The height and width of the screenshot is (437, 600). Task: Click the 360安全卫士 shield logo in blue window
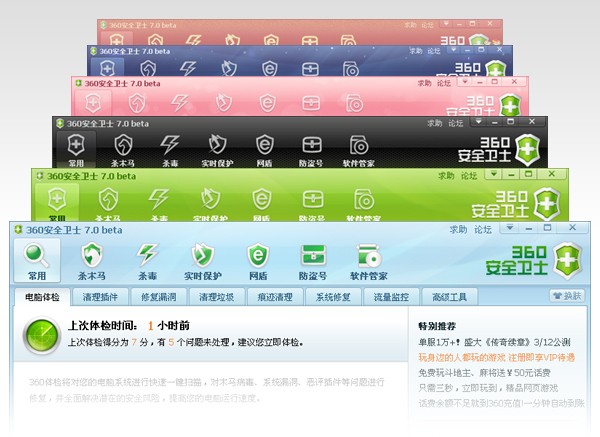[569, 260]
